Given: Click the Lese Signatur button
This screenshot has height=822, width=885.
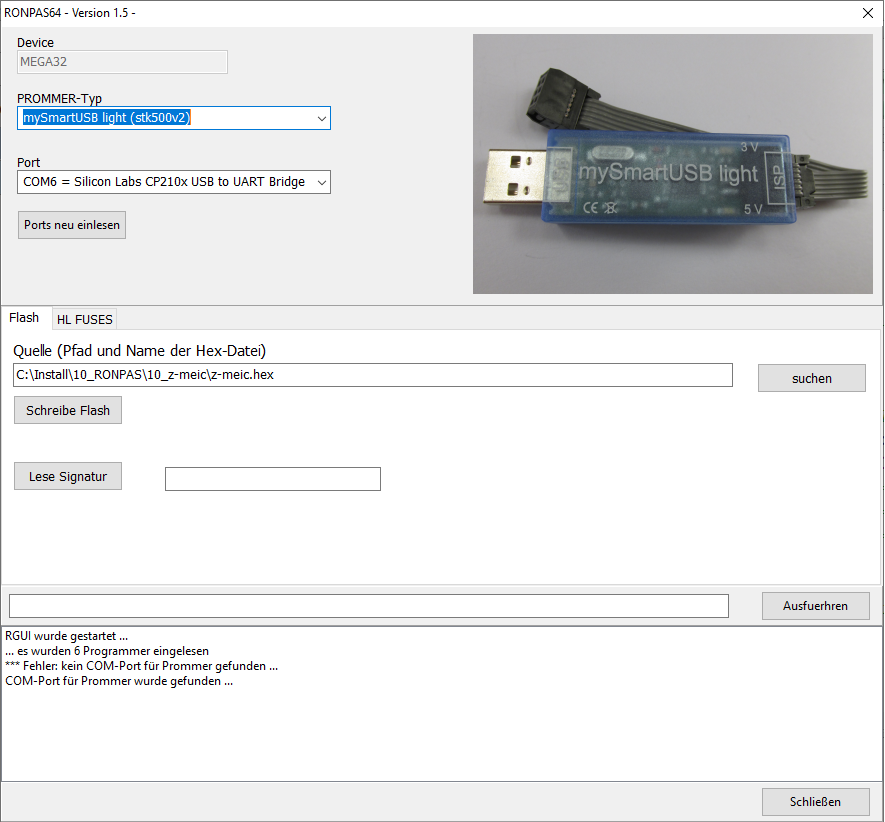Looking at the screenshot, I should [x=68, y=476].
